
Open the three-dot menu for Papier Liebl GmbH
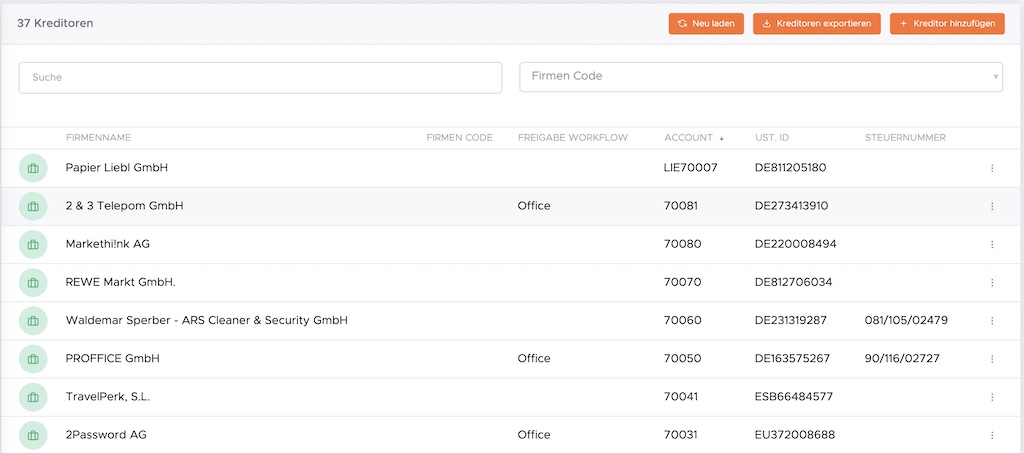pos(992,168)
